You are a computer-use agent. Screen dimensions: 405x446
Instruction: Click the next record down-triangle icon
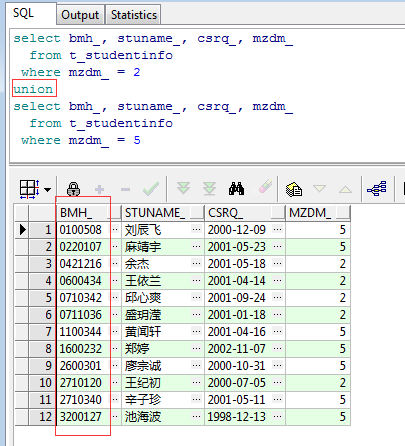pos(319,189)
